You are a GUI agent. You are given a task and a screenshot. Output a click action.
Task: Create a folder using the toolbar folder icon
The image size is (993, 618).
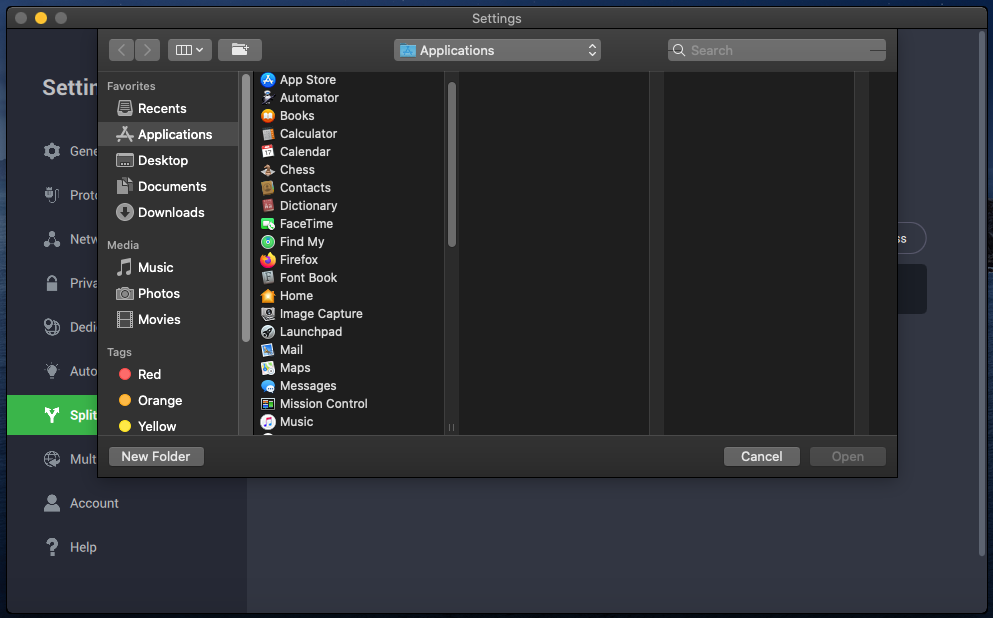[x=240, y=50]
